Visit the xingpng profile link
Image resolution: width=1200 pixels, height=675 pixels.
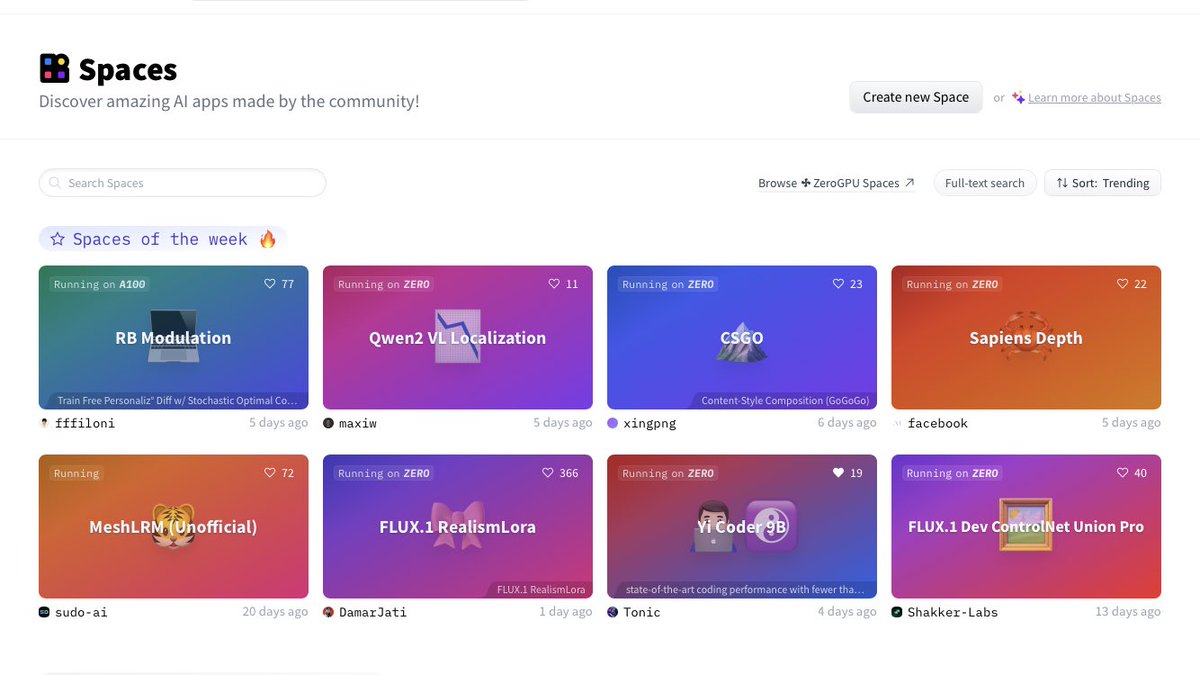click(x=650, y=423)
